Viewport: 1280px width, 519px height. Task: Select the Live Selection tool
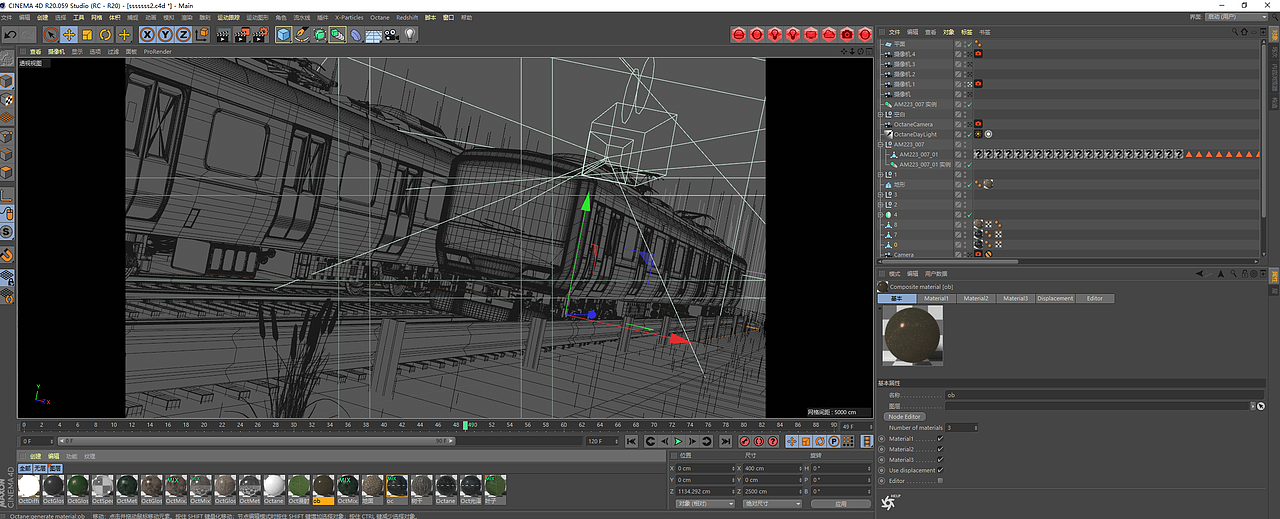click(51, 34)
